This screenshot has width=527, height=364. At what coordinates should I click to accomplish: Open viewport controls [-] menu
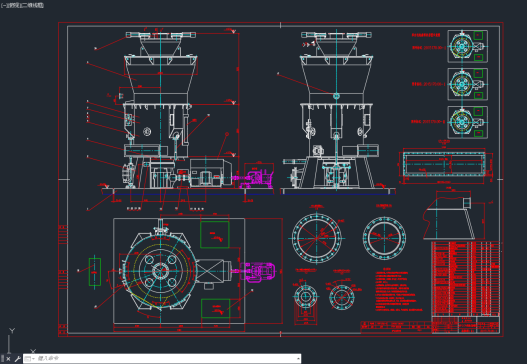[x=3, y=5]
